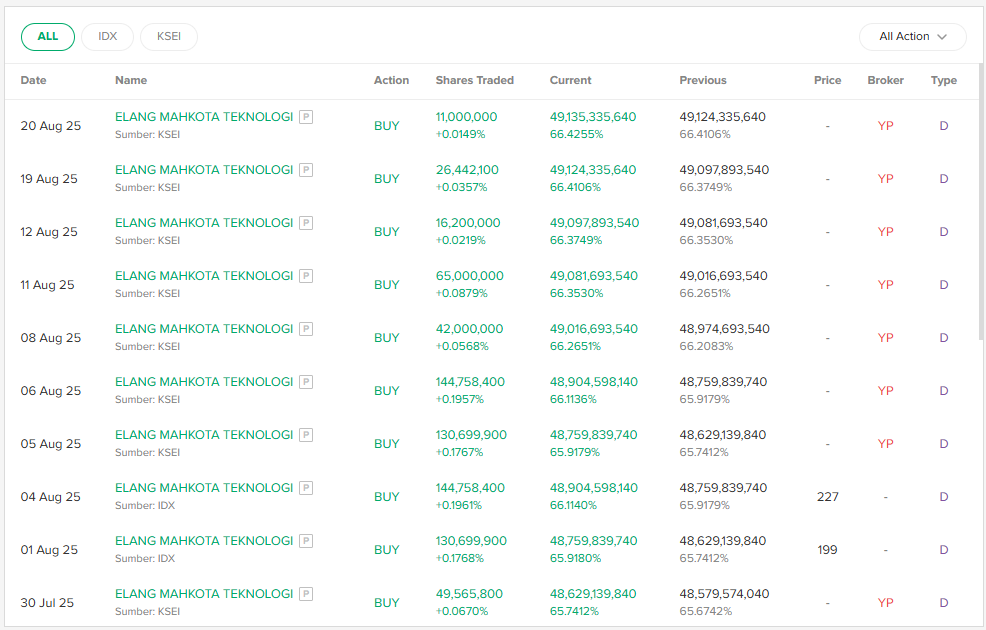
Task: Click current holding 49,135,335,640
Action: tap(593, 117)
